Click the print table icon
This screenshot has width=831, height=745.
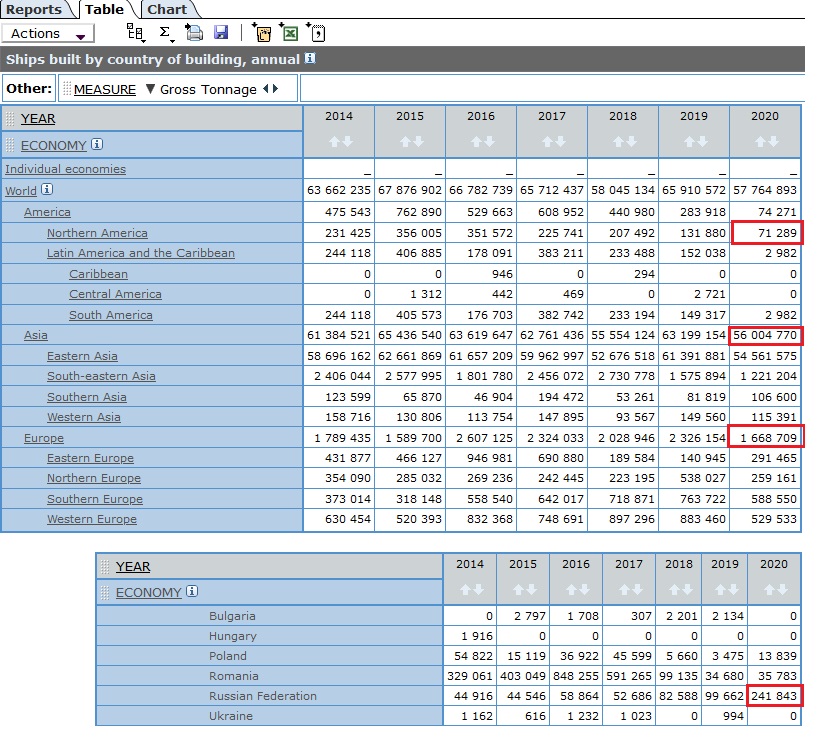click(x=194, y=33)
